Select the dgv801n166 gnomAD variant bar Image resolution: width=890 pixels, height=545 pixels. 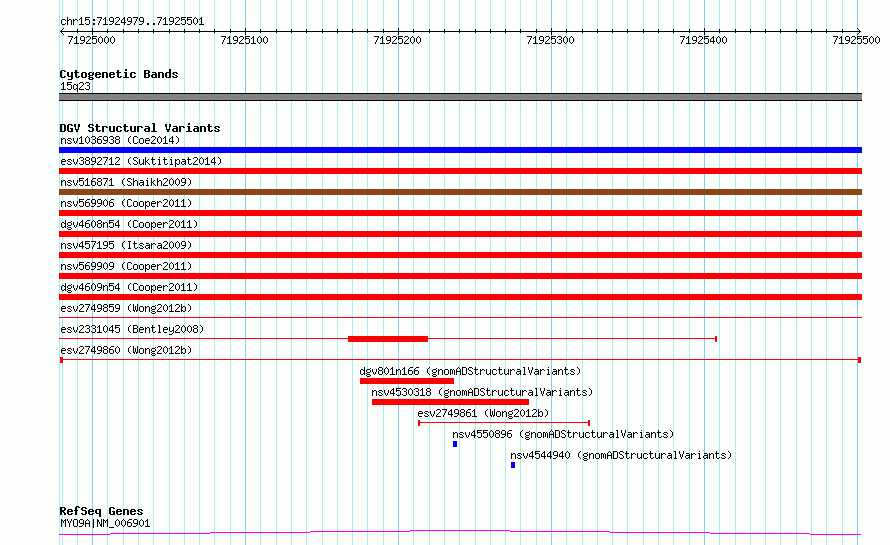[x=407, y=381]
